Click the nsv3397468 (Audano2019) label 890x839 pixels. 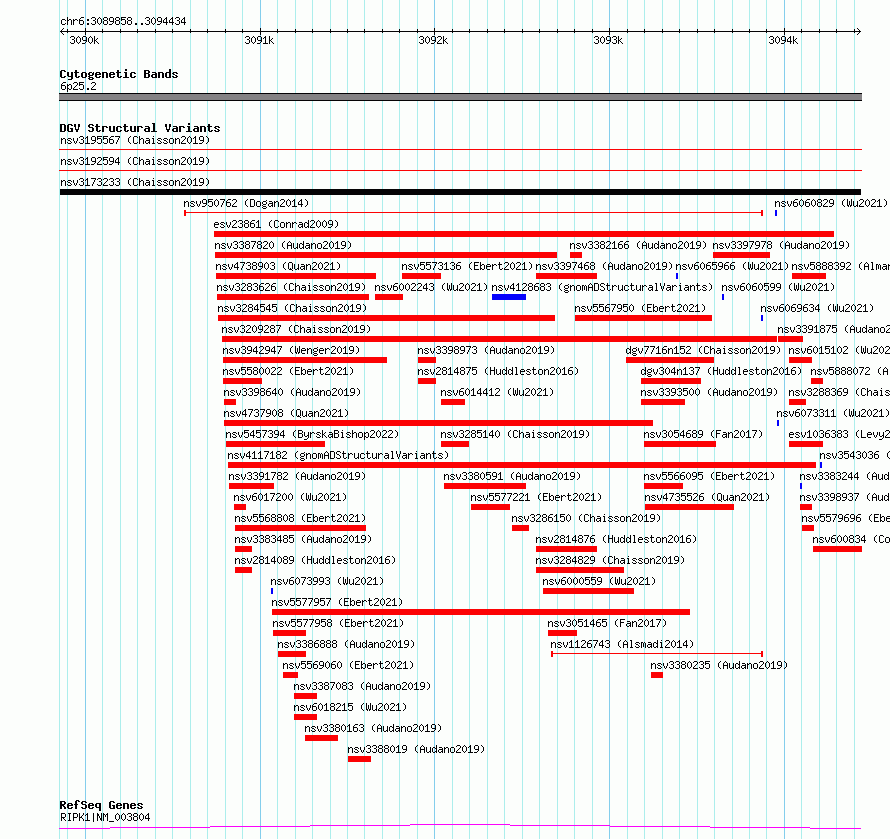[604, 266]
